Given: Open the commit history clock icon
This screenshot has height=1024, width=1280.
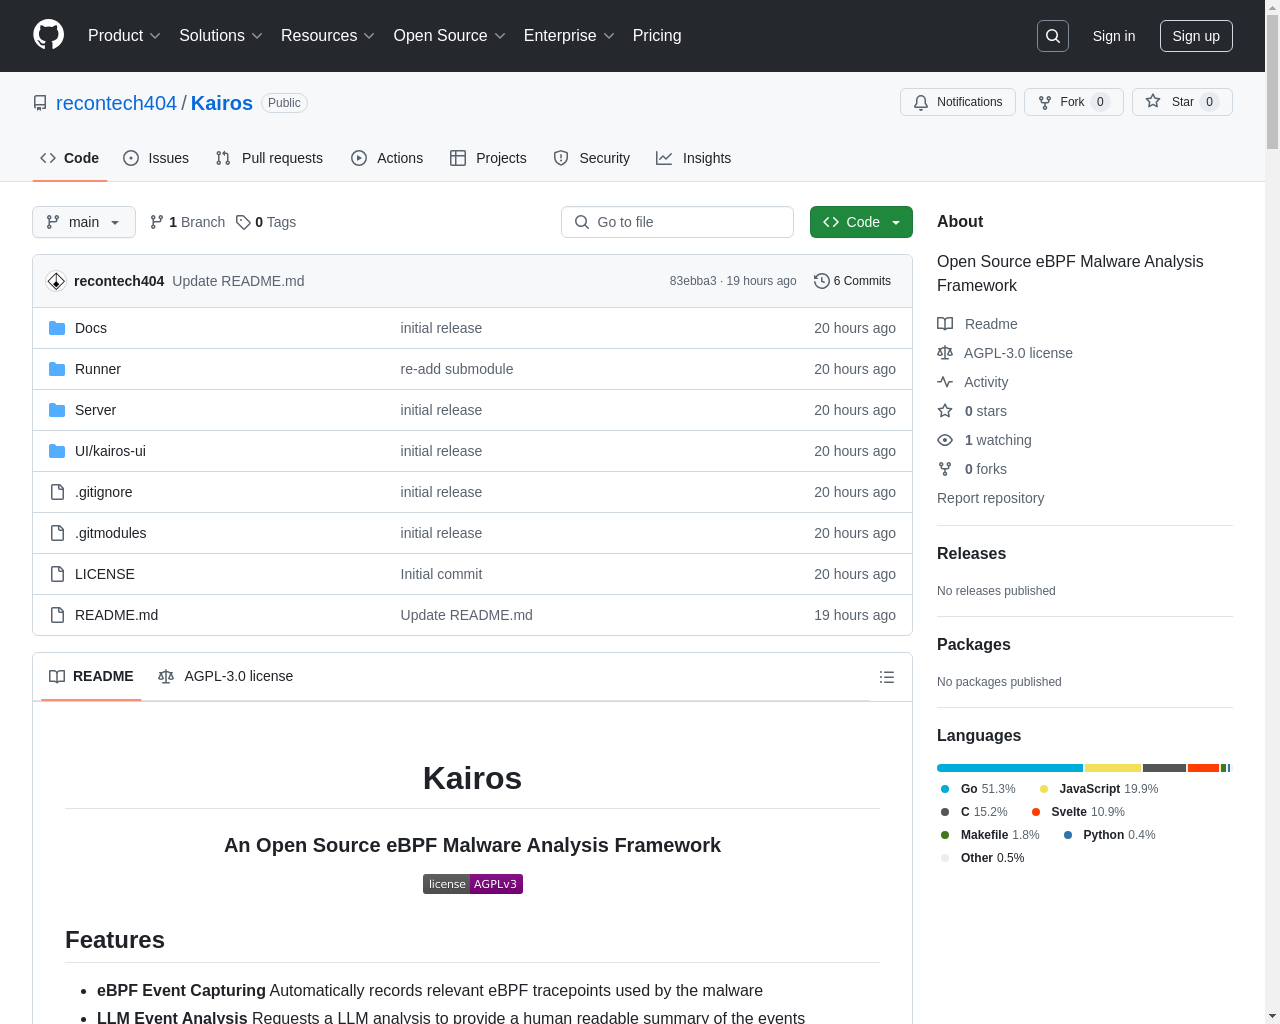Looking at the screenshot, I should pyautogui.click(x=822, y=281).
